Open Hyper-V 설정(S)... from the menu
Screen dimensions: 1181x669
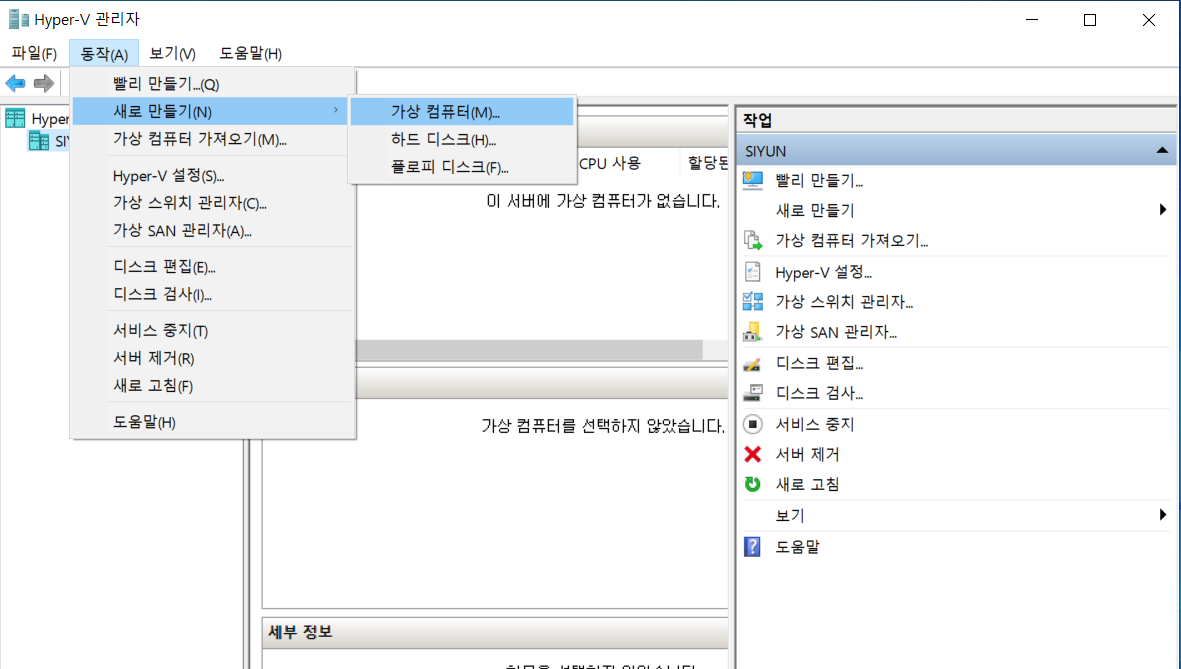click(x=212, y=176)
